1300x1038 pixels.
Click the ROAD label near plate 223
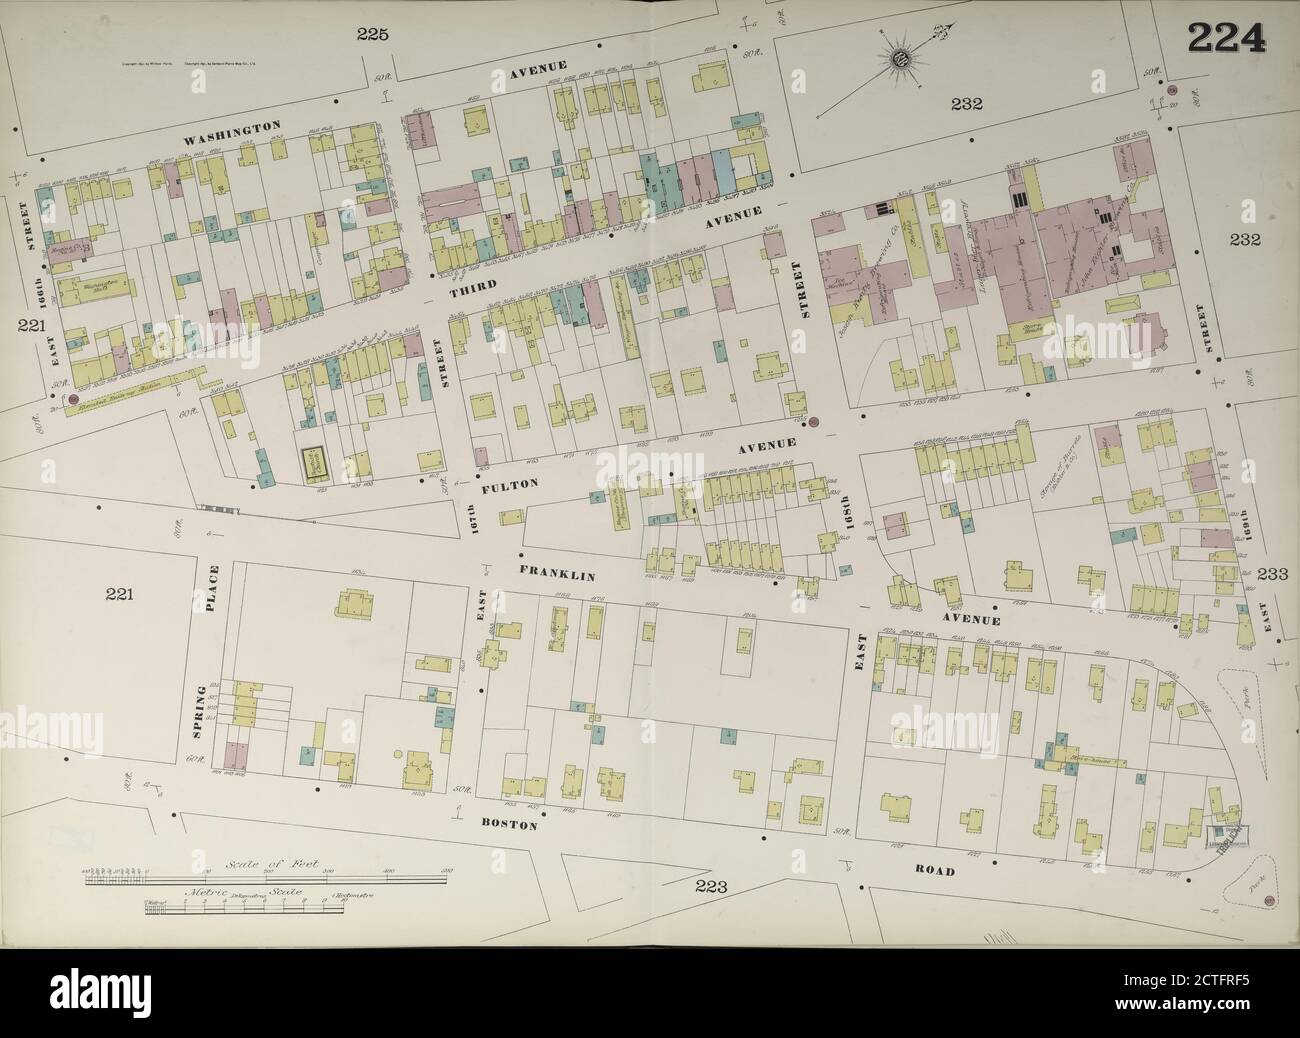tap(934, 871)
